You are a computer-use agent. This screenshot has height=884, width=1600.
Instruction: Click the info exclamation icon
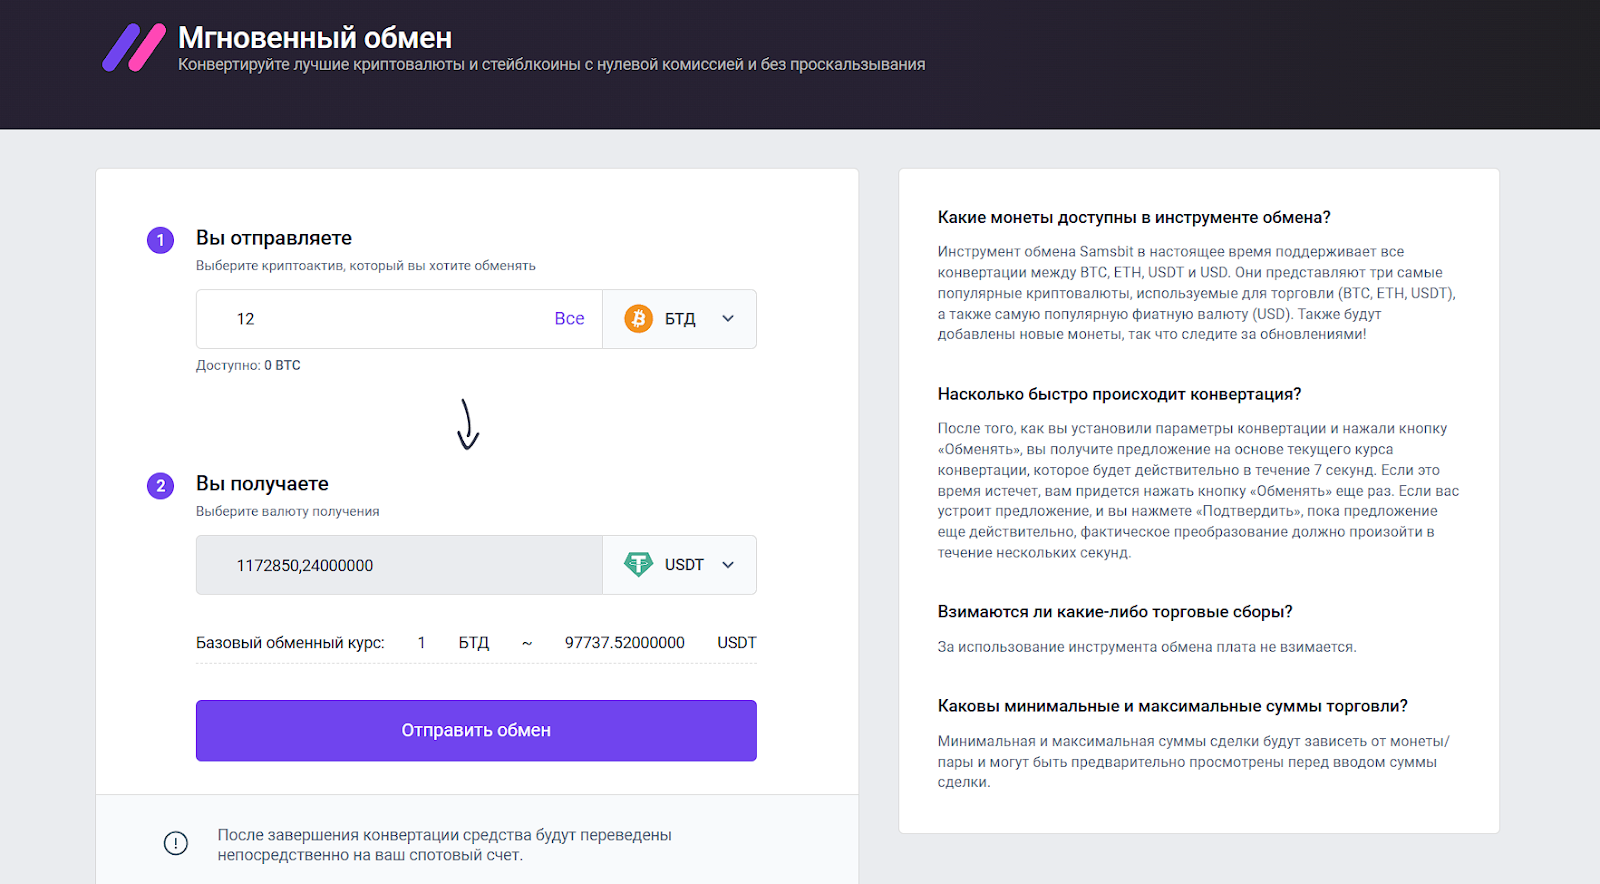tap(176, 843)
